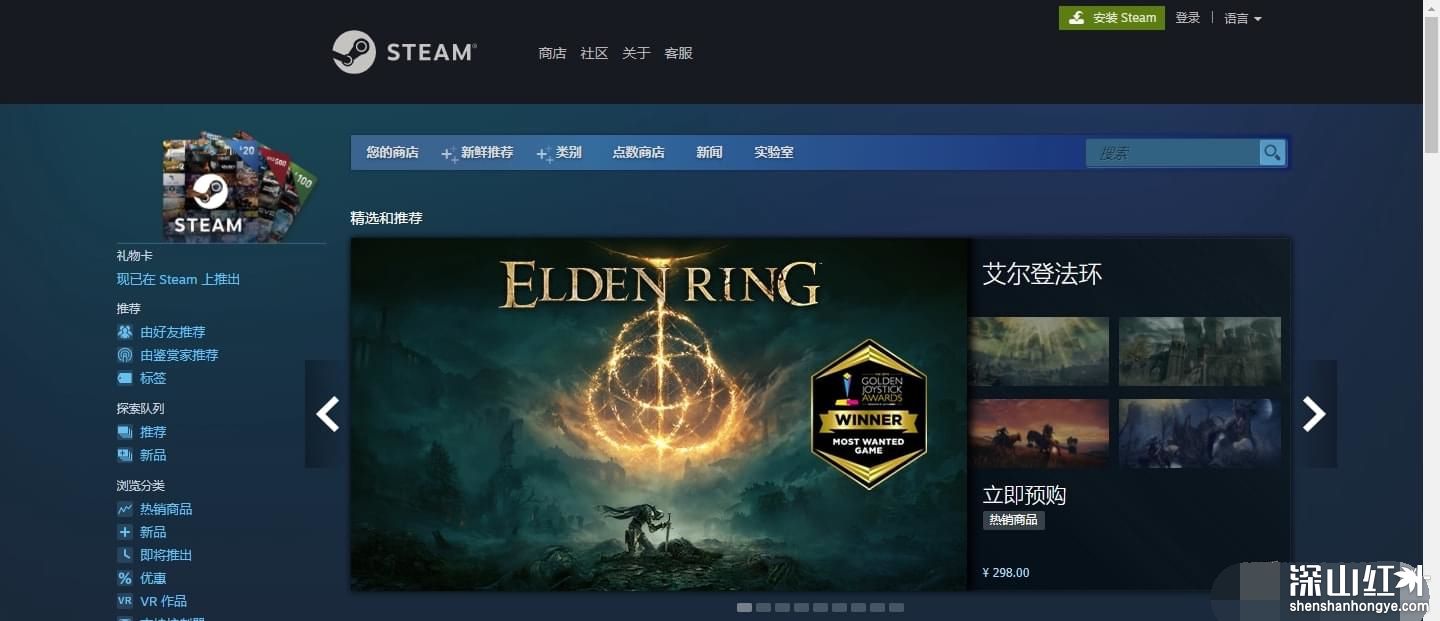
Task: Click the 标签 tag icon in sidebar
Action: pyautogui.click(x=125, y=378)
